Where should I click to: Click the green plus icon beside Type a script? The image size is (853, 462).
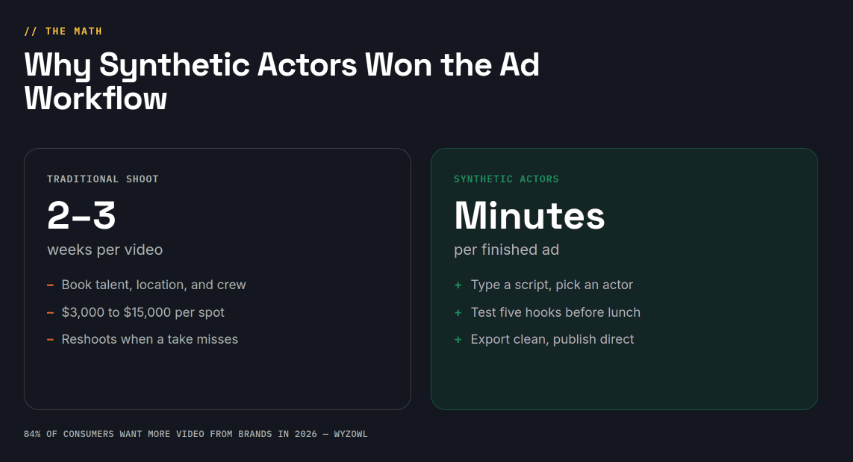[x=458, y=285]
